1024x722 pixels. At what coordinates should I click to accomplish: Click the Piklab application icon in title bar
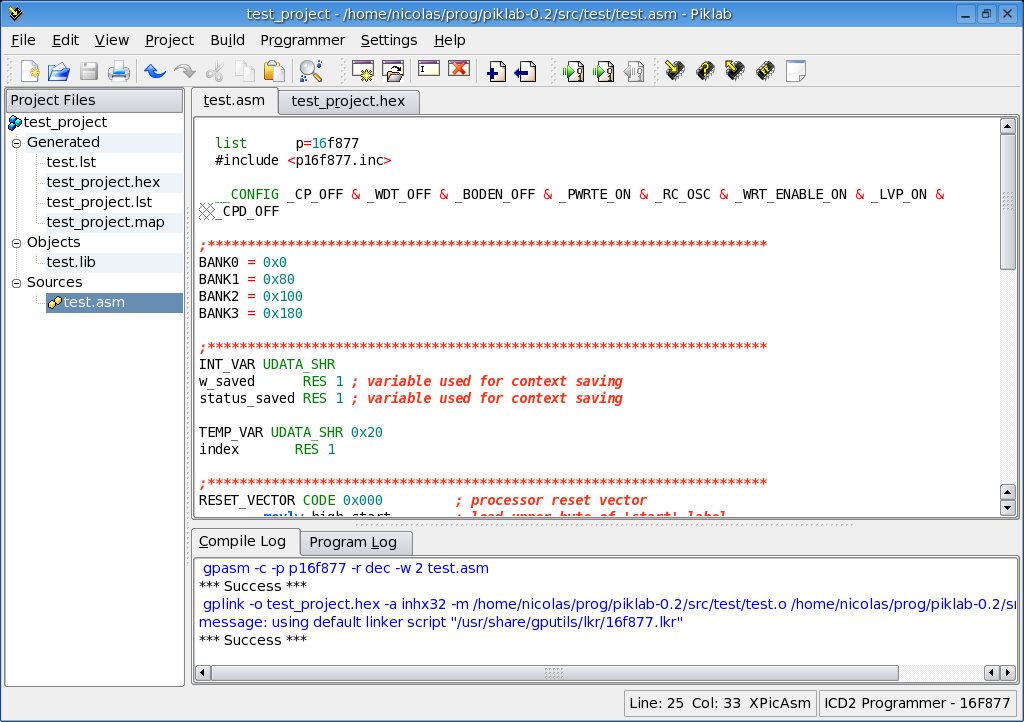point(15,13)
